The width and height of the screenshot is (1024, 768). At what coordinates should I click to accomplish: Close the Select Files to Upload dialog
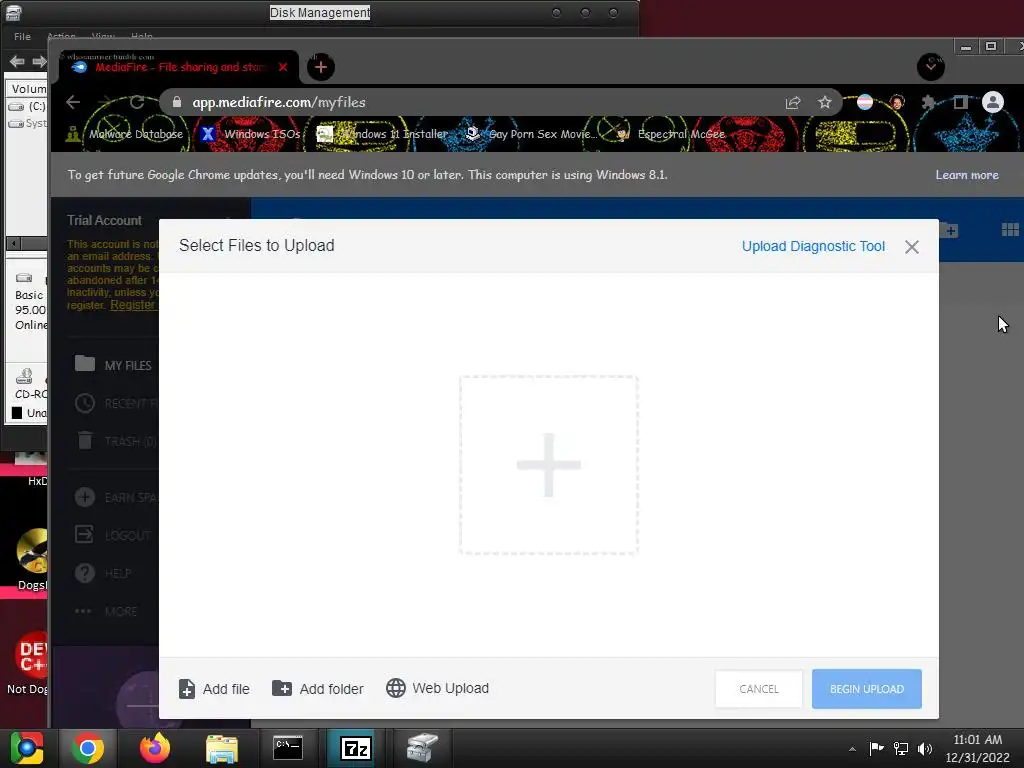pos(912,247)
